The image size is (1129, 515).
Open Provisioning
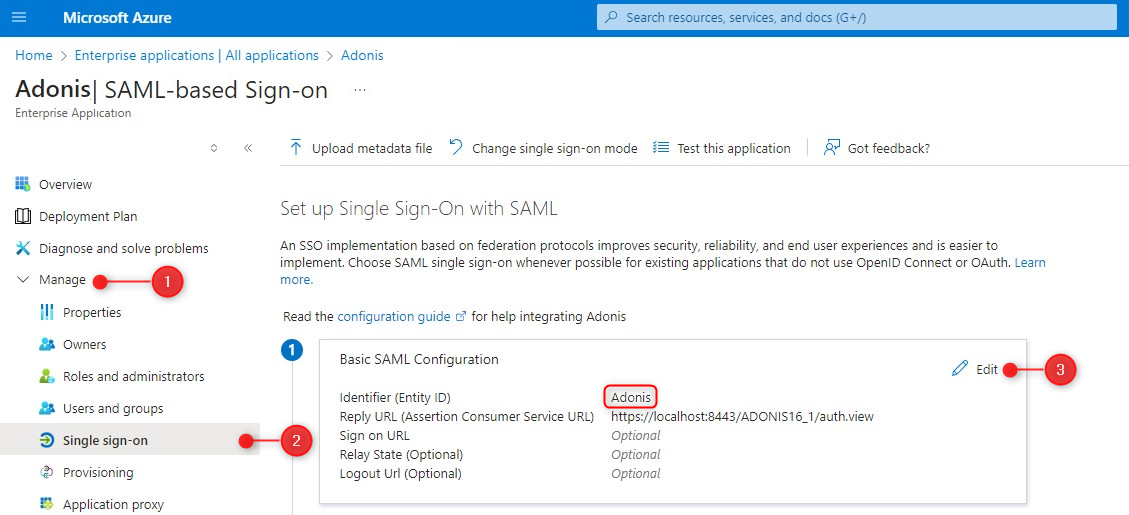click(98, 473)
